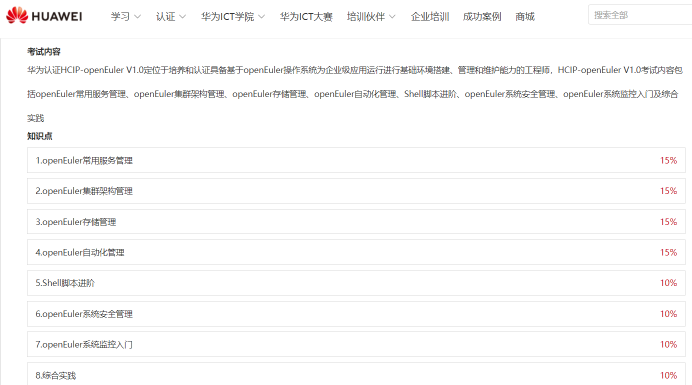Image resolution: width=692 pixels, height=385 pixels.
Task: Open the 华为ICT学院 dropdown
Action: click(233, 17)
